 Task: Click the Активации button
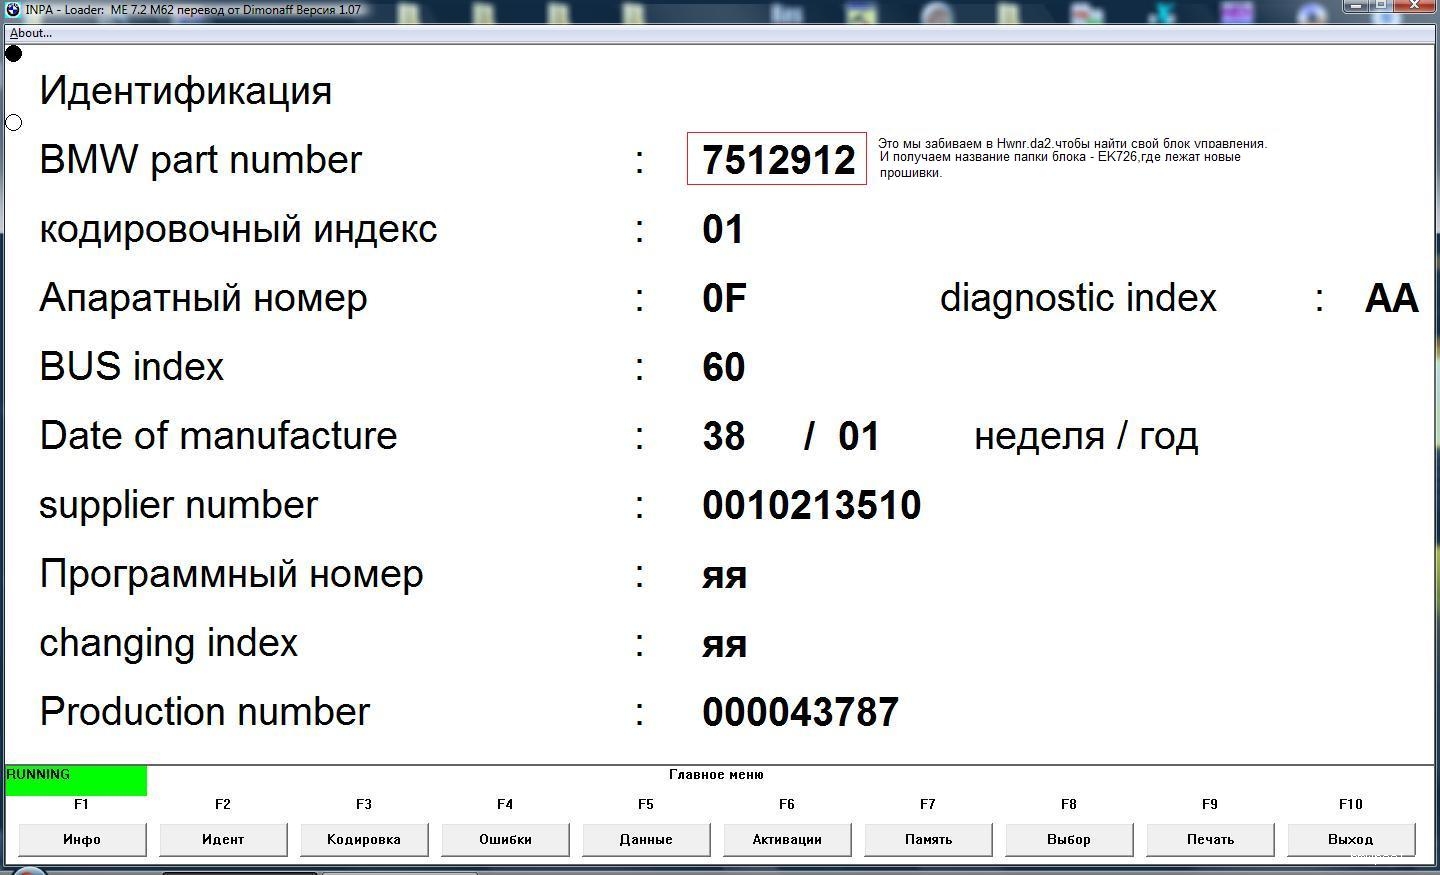(x=787, y=839)
